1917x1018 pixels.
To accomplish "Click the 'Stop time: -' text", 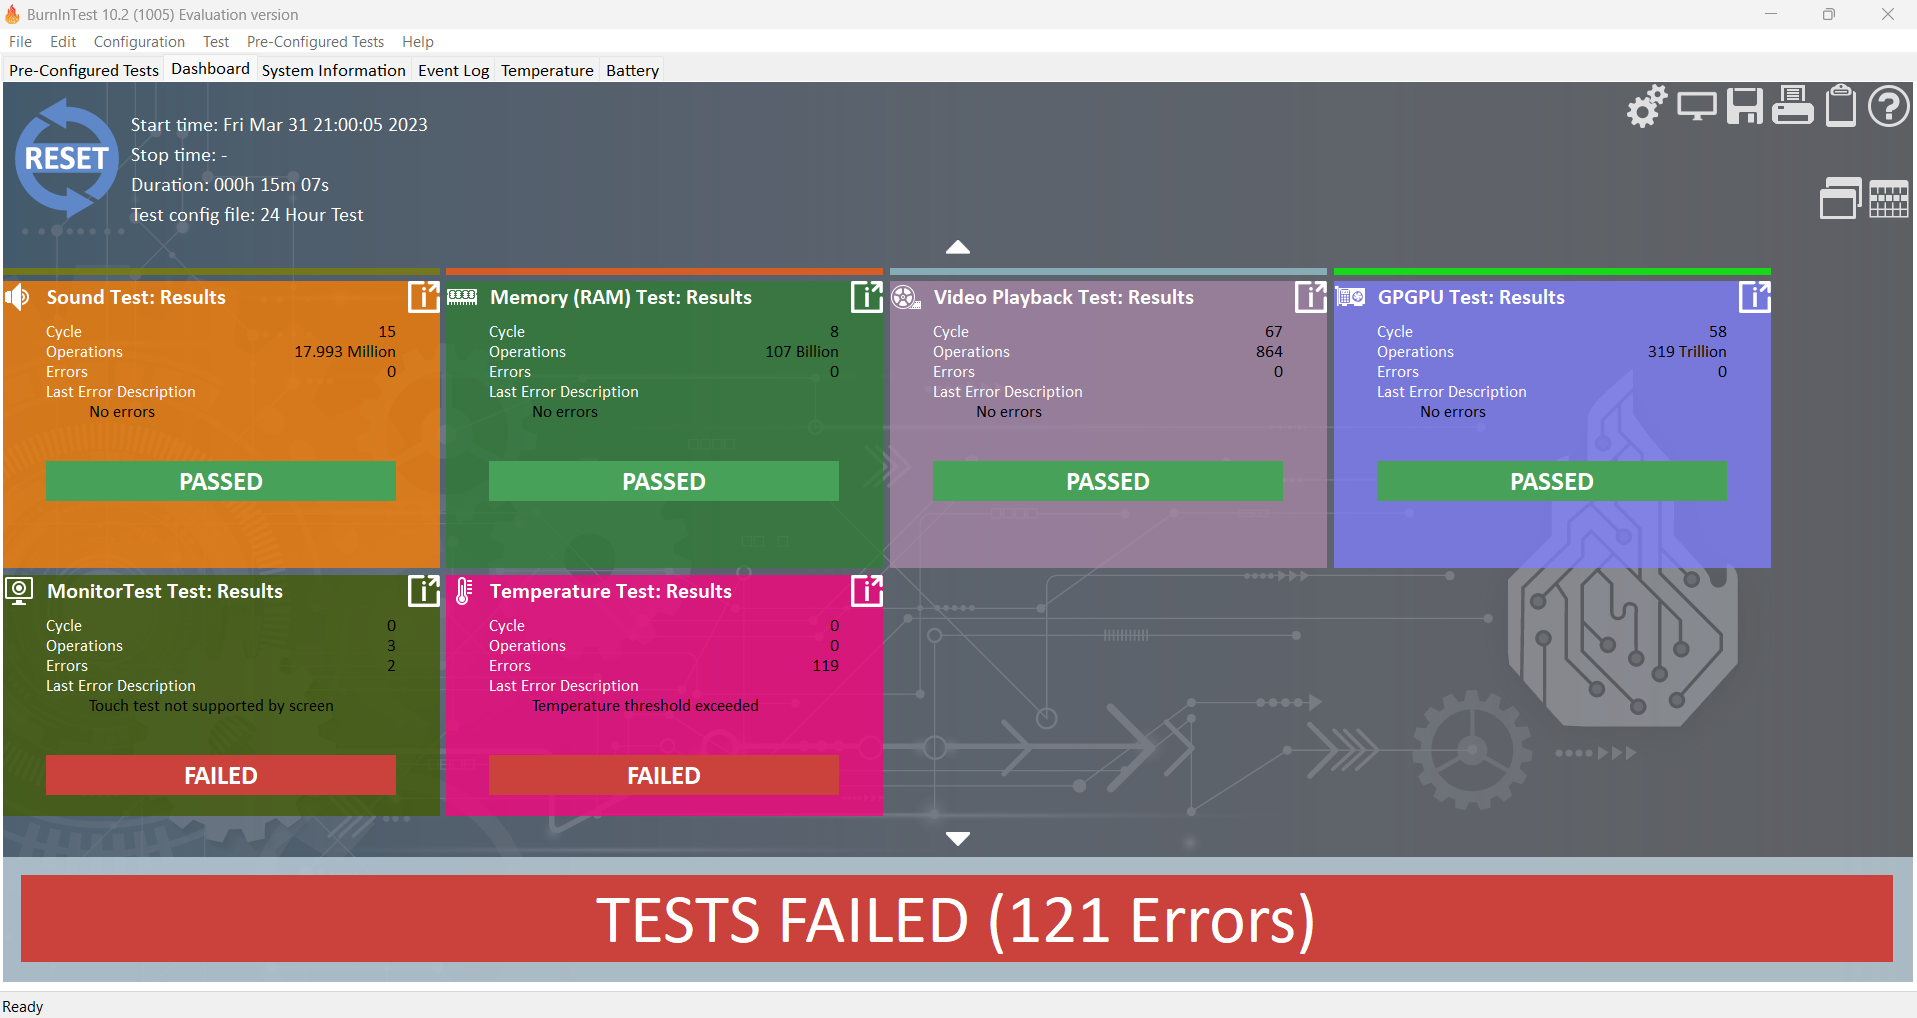I will 179,155.
